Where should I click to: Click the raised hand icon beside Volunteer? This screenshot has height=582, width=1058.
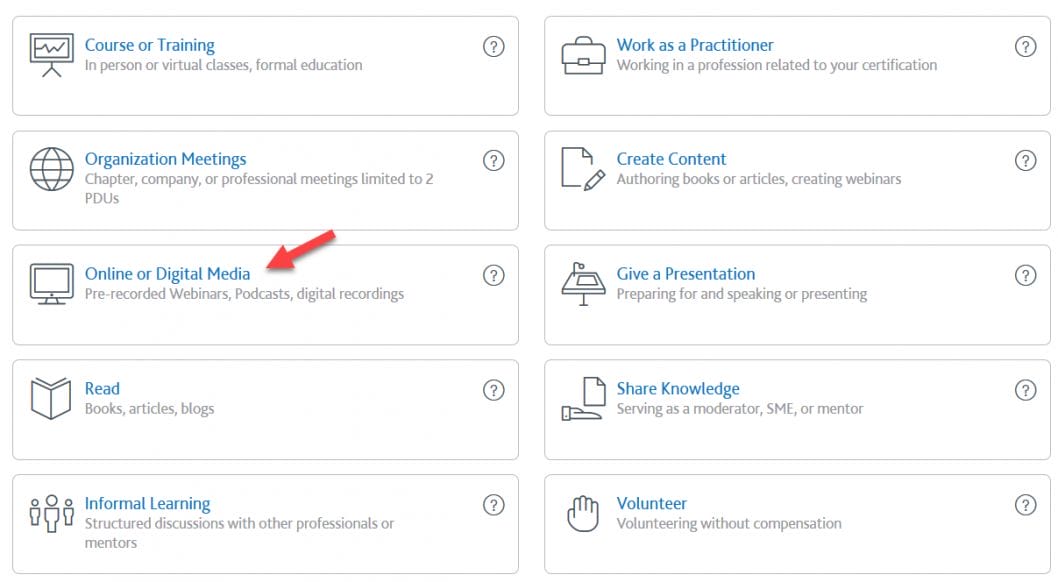tap(583, 514)
